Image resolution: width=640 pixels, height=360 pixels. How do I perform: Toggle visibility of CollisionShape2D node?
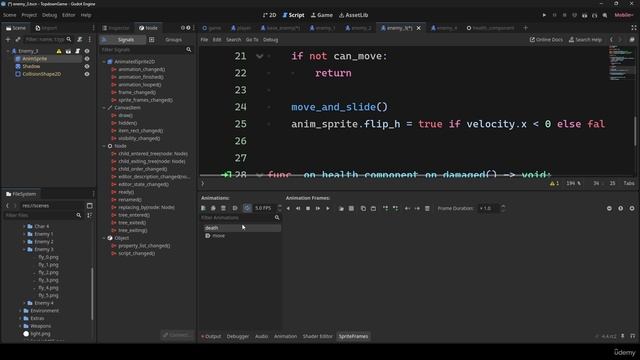87,74
